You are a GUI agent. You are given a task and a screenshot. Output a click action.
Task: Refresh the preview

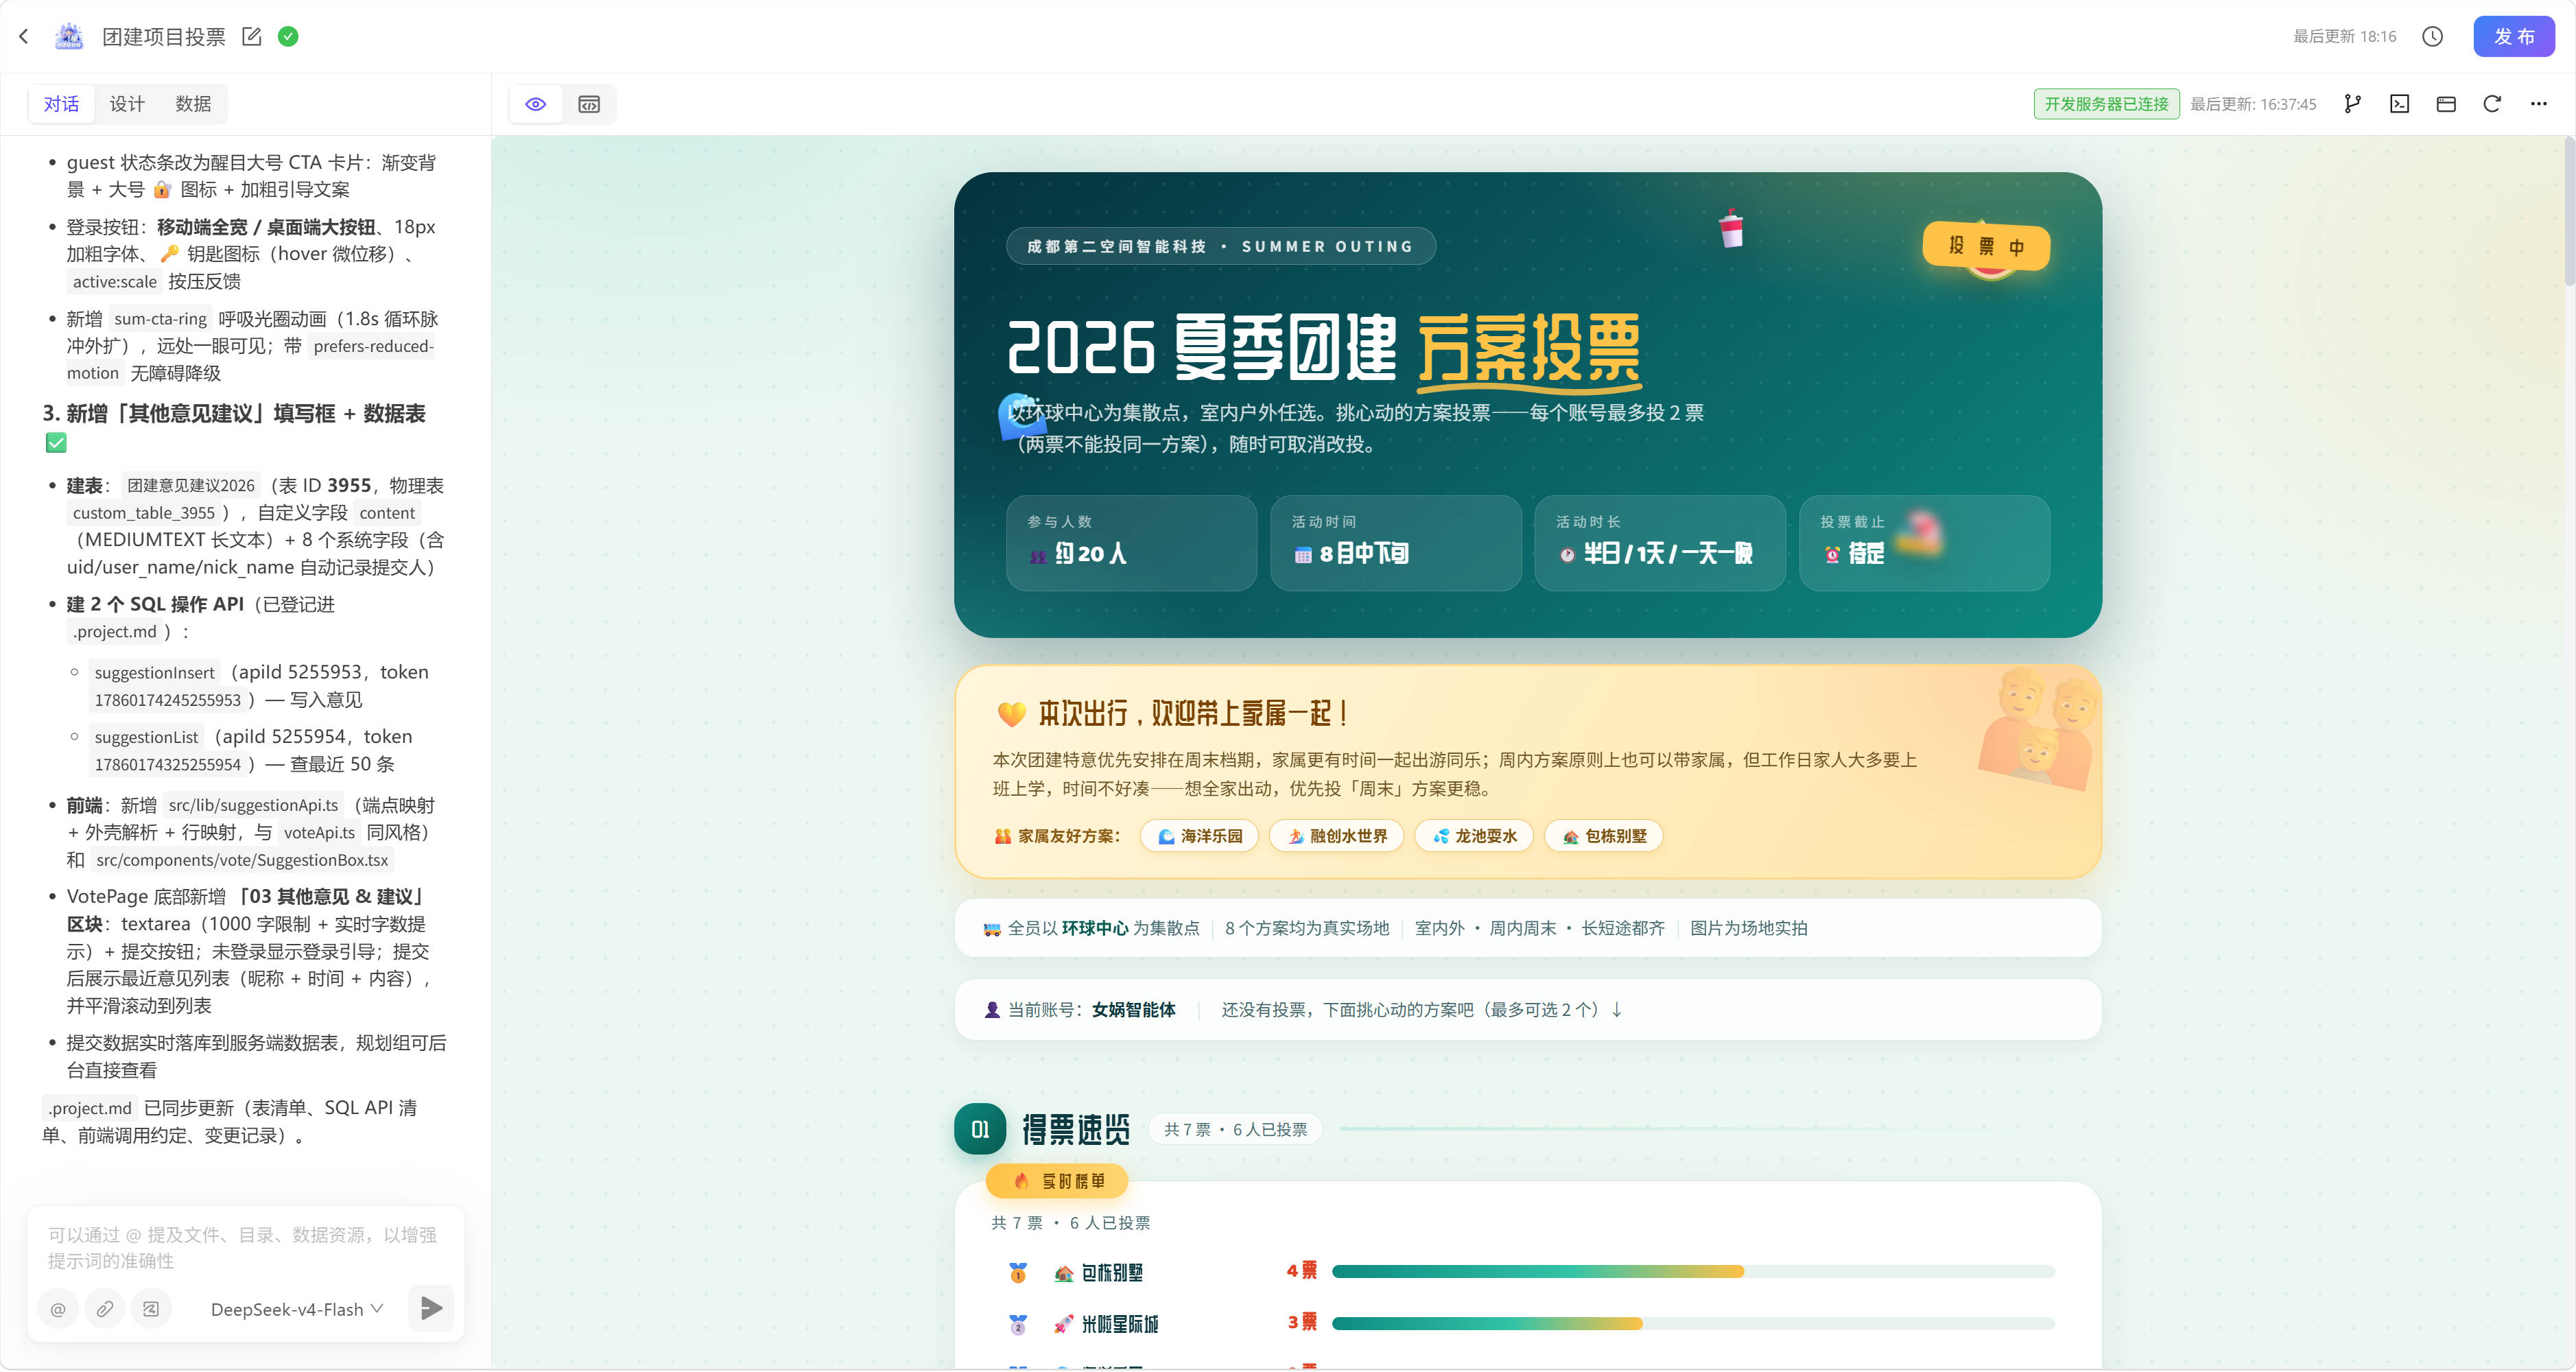coord(2492,104)
